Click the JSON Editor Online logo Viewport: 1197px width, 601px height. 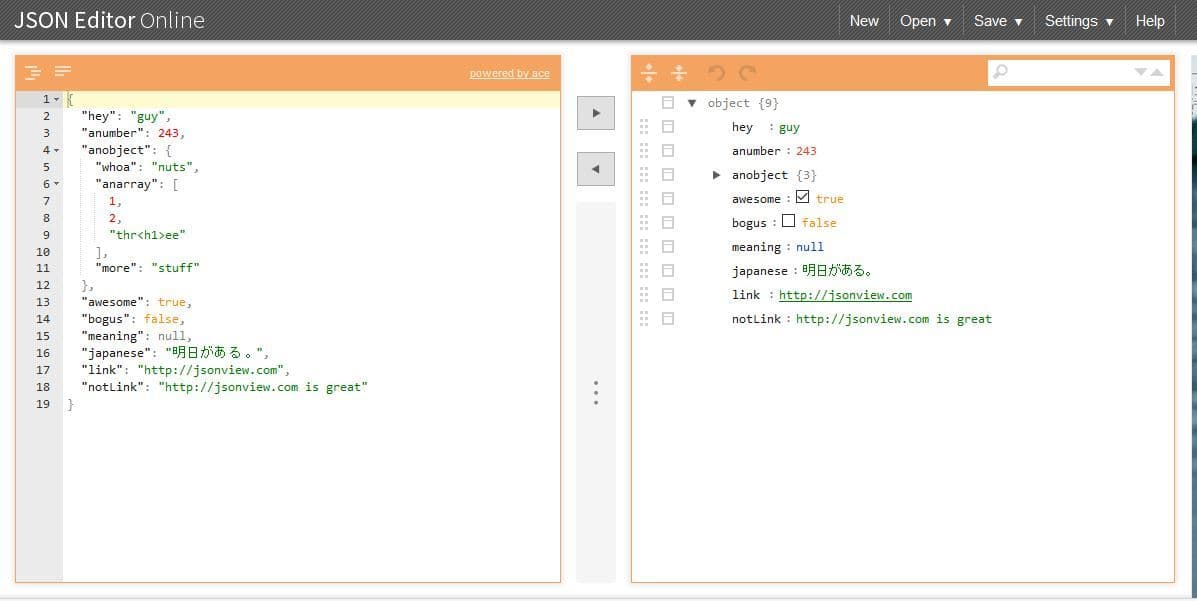[109, 21]
